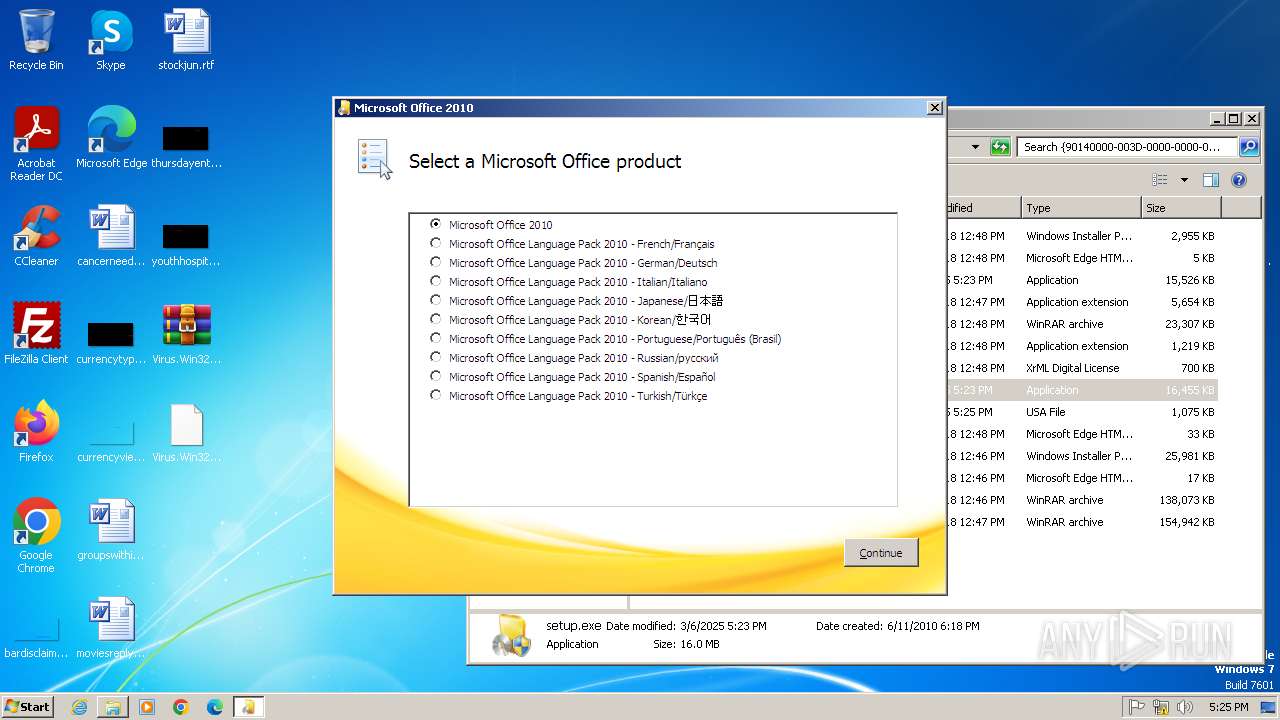Switch to the Office setup taskbar button
1280x720 pixels.
(x=248, y=707)
